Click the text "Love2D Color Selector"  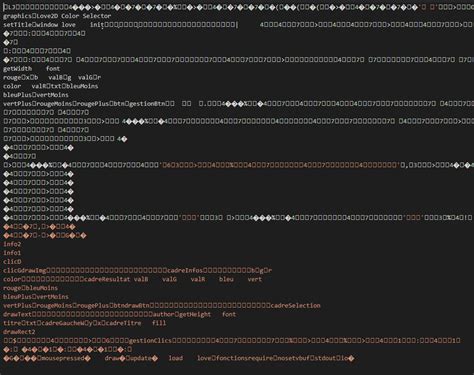point(73,16)
